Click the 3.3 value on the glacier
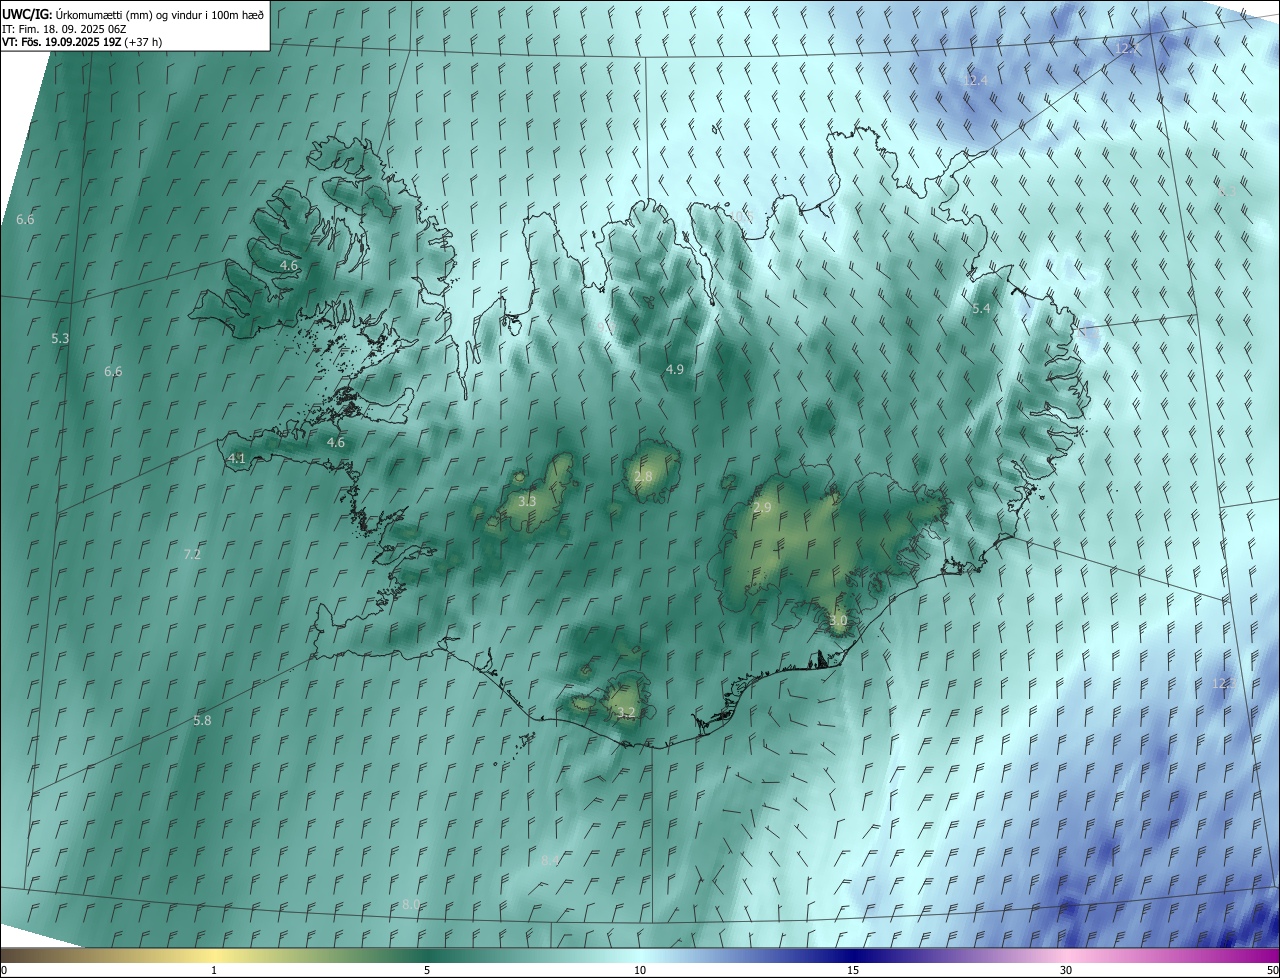Screen dimensions: 1280x978 [527, 501]
